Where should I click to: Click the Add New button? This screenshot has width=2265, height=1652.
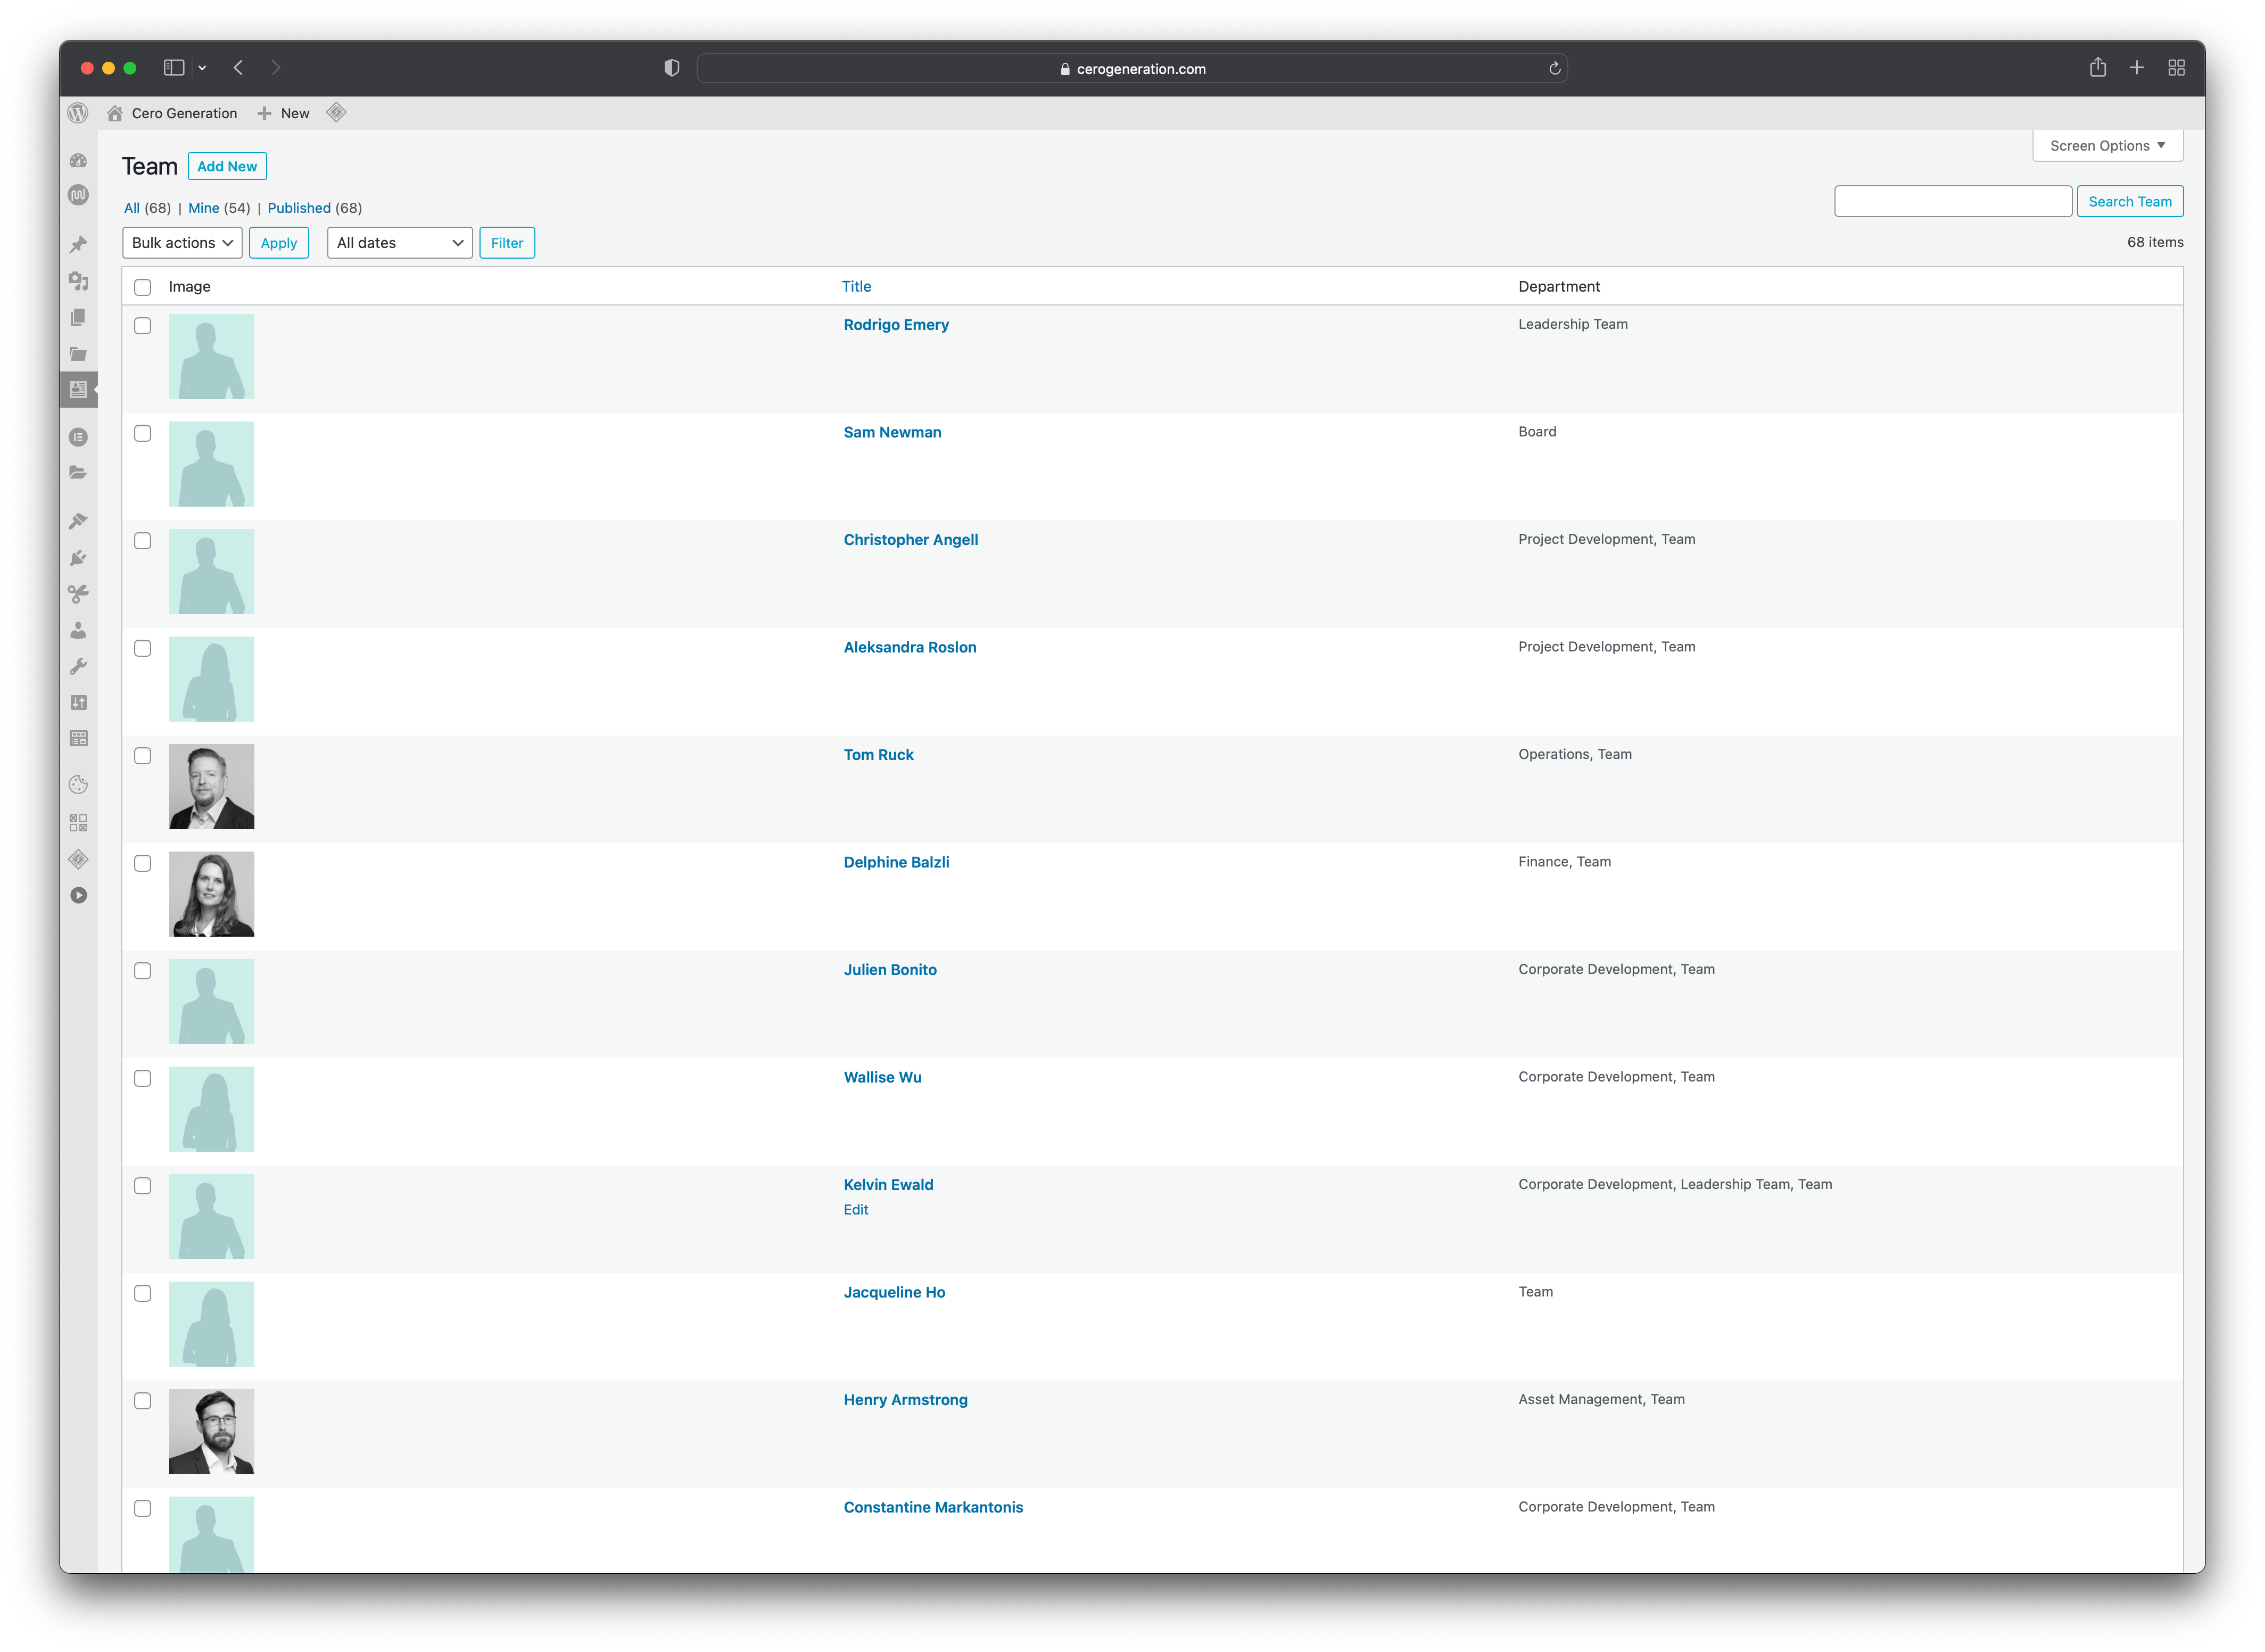point(227,166)
